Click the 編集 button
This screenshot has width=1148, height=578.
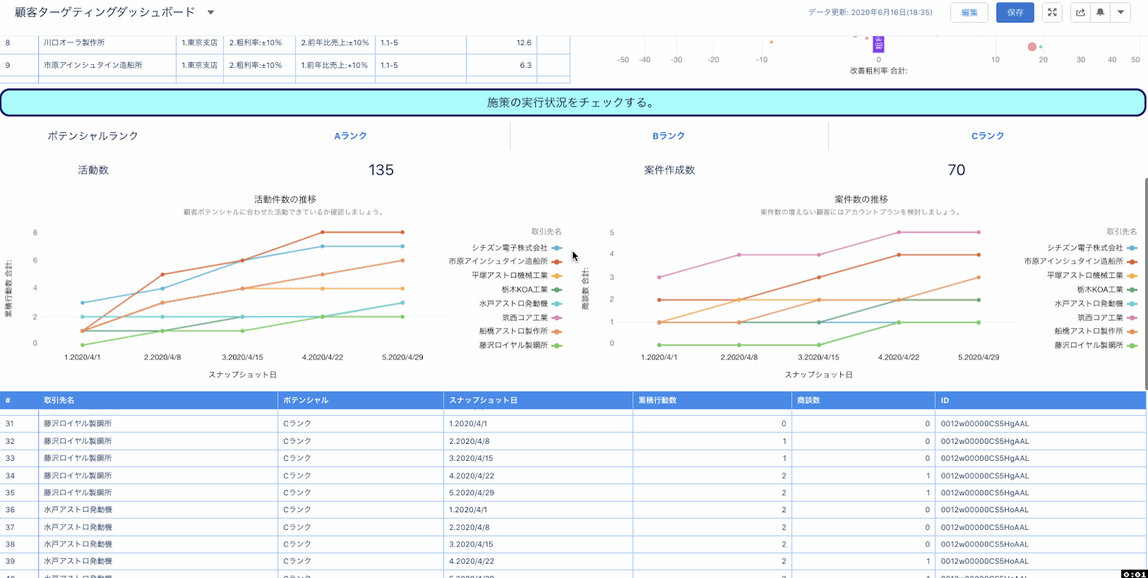(969, 12)
